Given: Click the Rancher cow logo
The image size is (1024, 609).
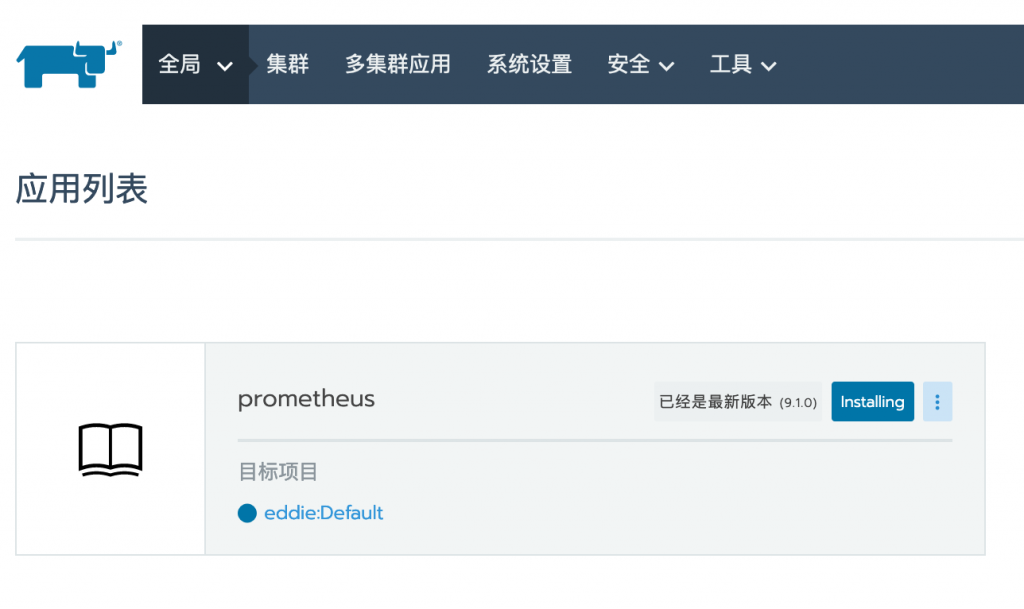Looking at the screenshot, I should [x=69, y=64].
